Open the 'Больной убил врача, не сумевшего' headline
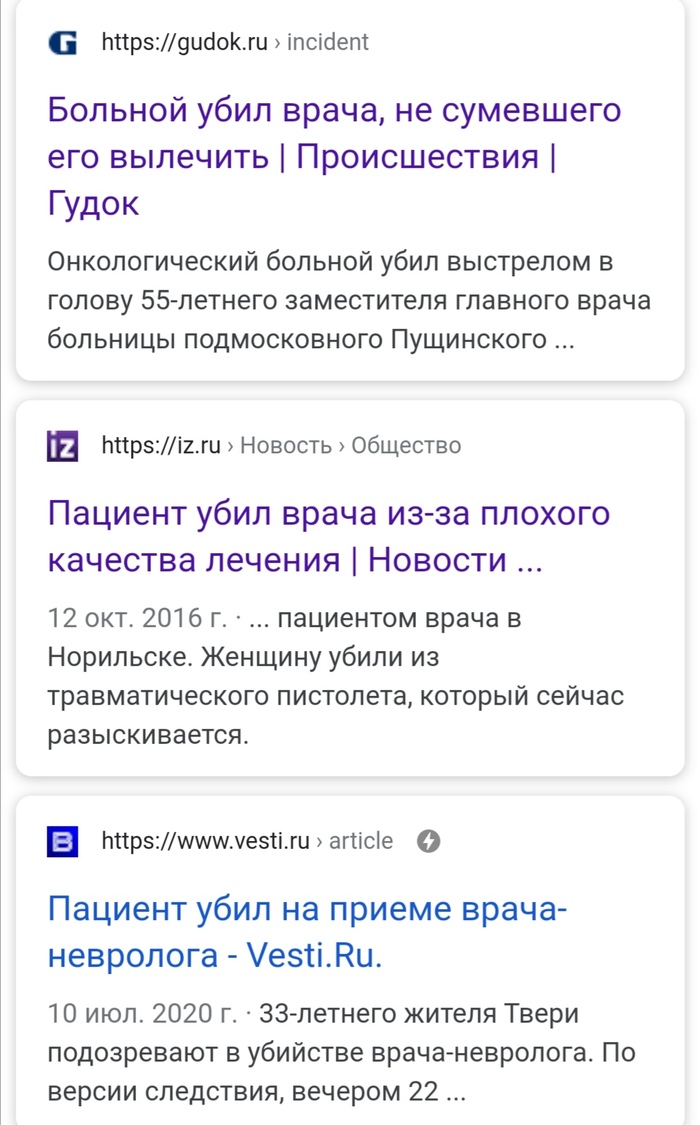 click(334, 110)
